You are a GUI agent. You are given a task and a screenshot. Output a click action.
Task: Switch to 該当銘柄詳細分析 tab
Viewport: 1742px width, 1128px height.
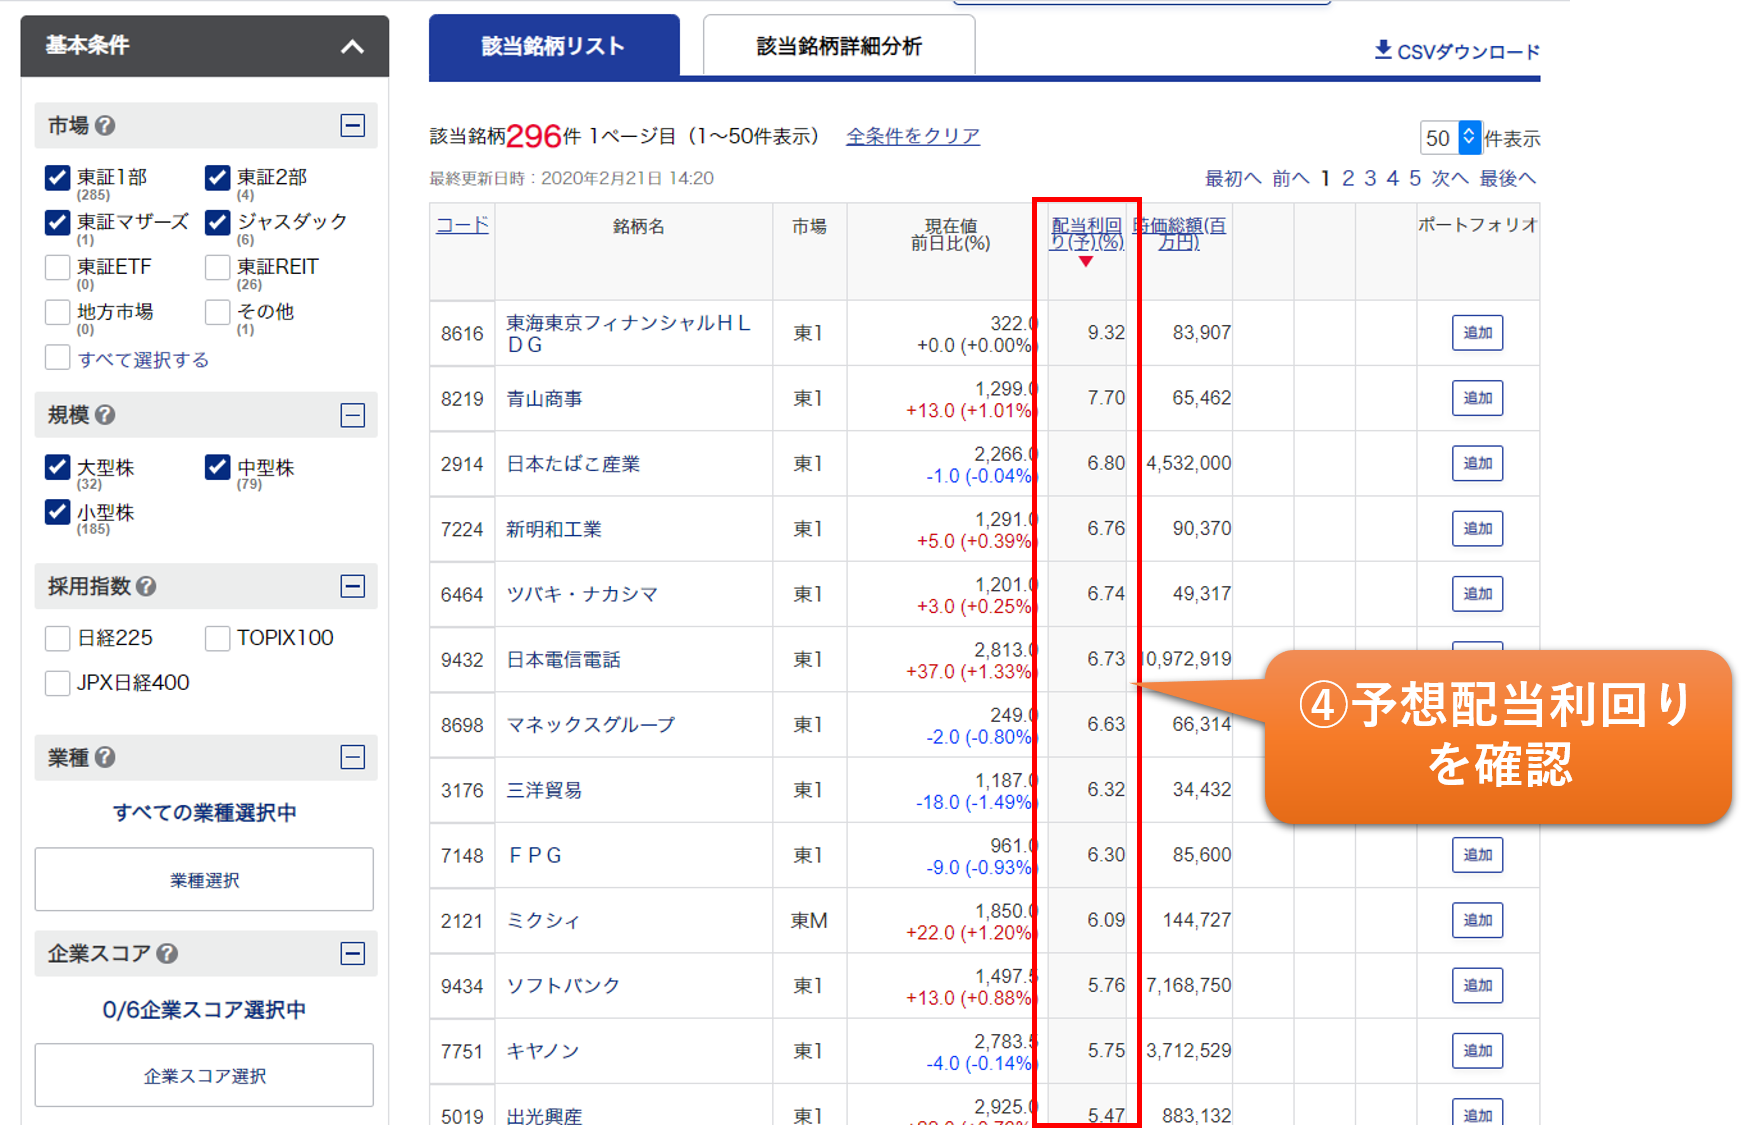coord(838,46)
